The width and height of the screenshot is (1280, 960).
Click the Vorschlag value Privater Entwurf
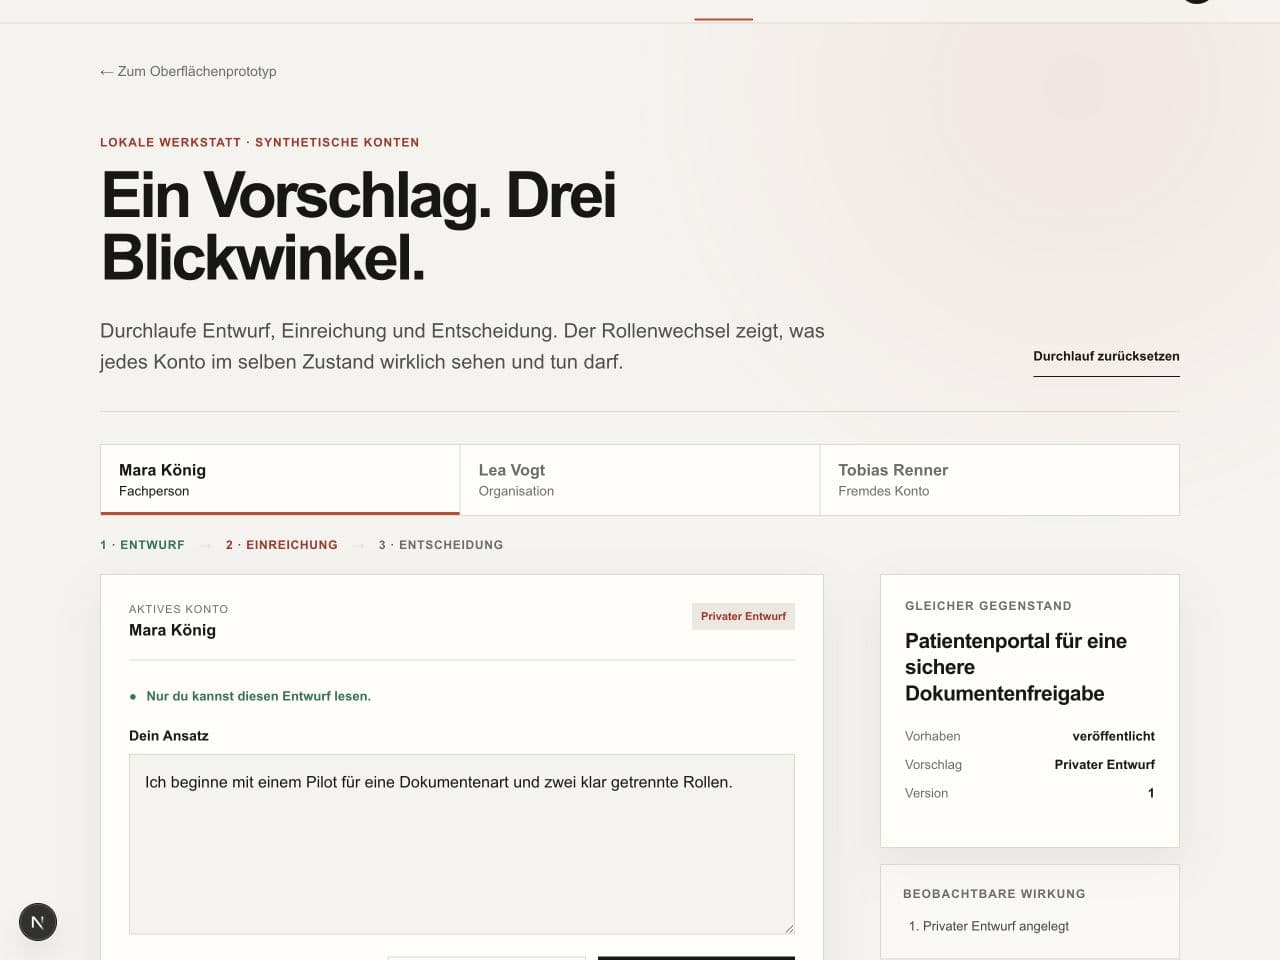(1104, 764)
